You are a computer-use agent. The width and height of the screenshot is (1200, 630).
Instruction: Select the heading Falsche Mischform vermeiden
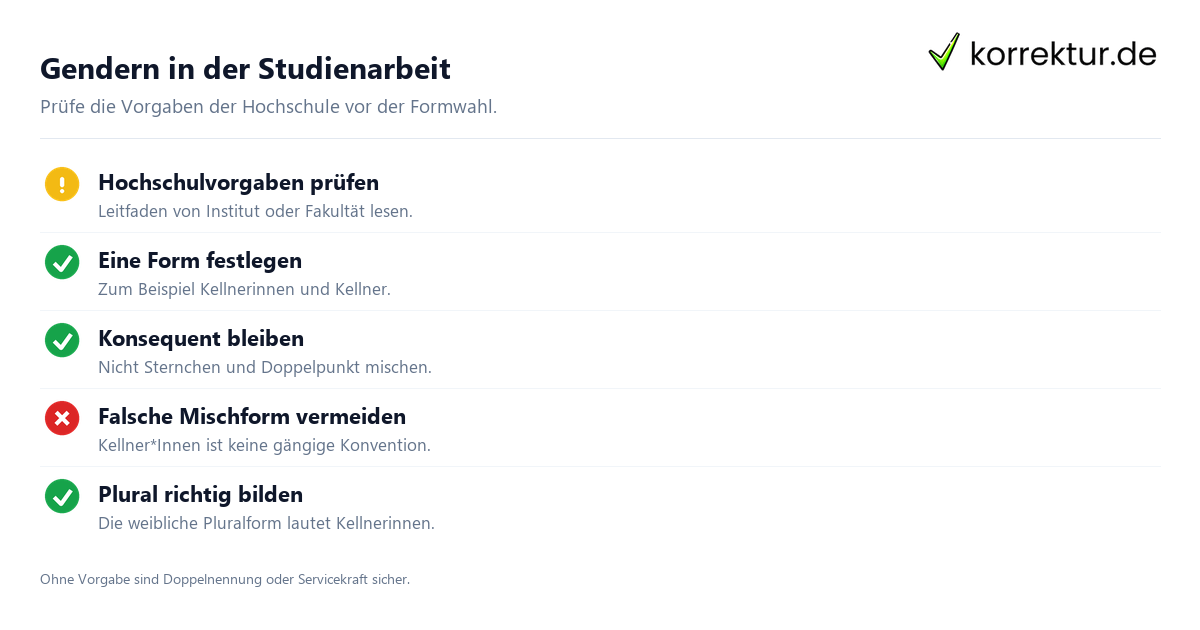pyautogui.click(x=252, y=417)
